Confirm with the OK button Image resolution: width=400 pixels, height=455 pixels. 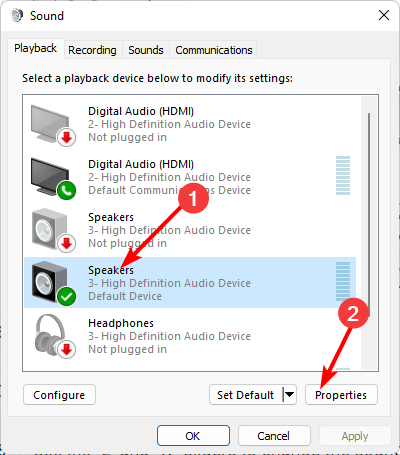193,436
